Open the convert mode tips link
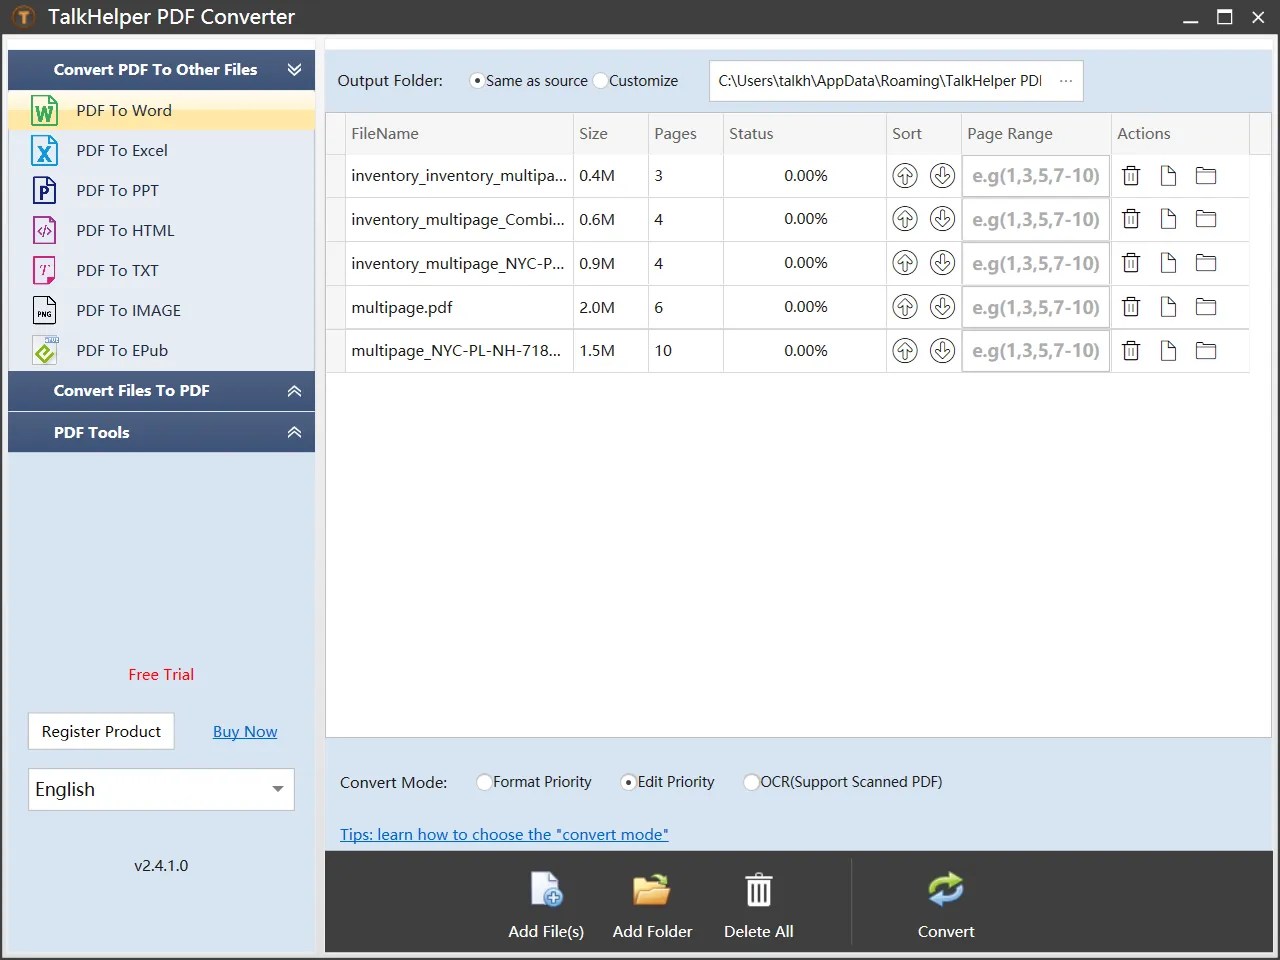This screenshot has height=960, width=1280. coord(503,834)
